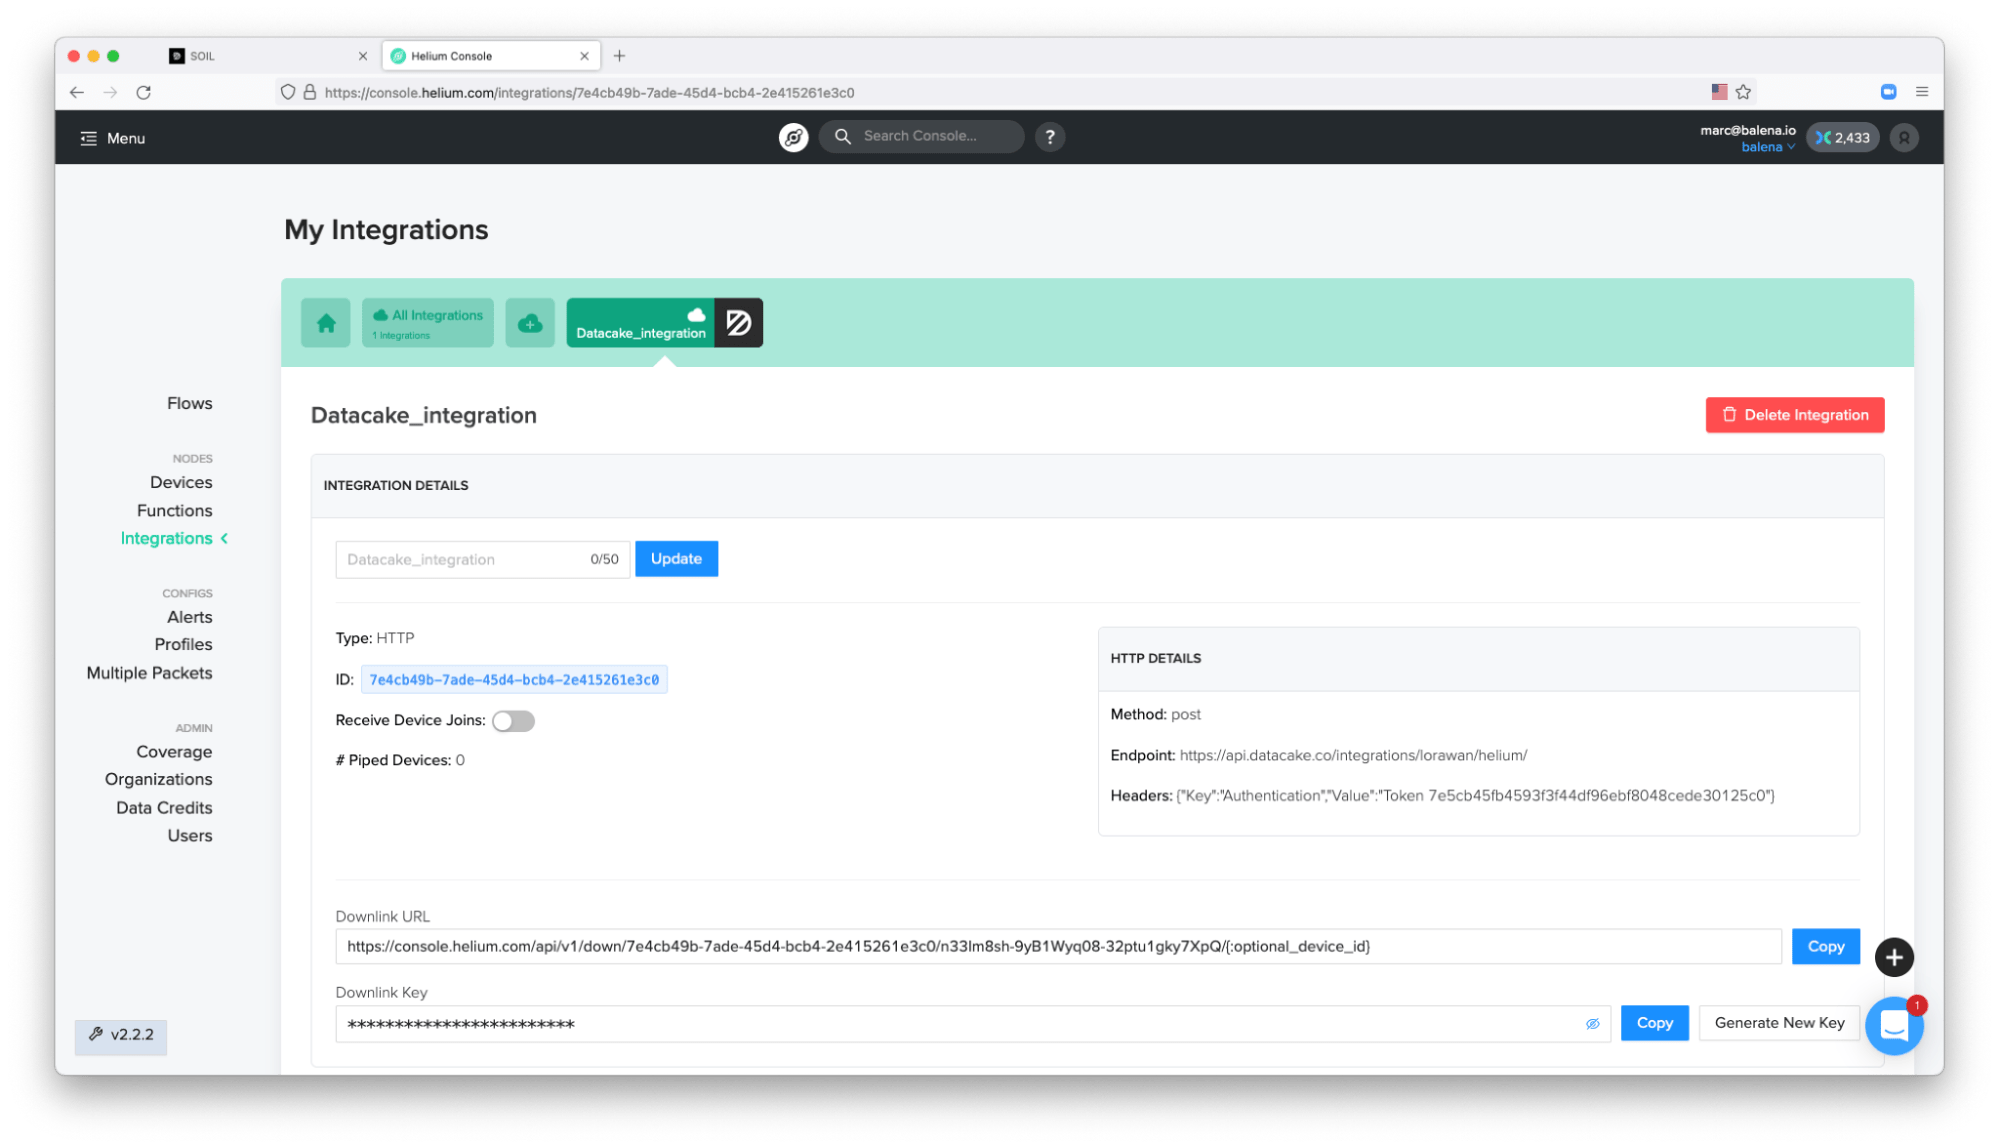Screen dimensions: 1999x1148
Task: Click the Data Credits balance badge
Action: point(1842,138)
